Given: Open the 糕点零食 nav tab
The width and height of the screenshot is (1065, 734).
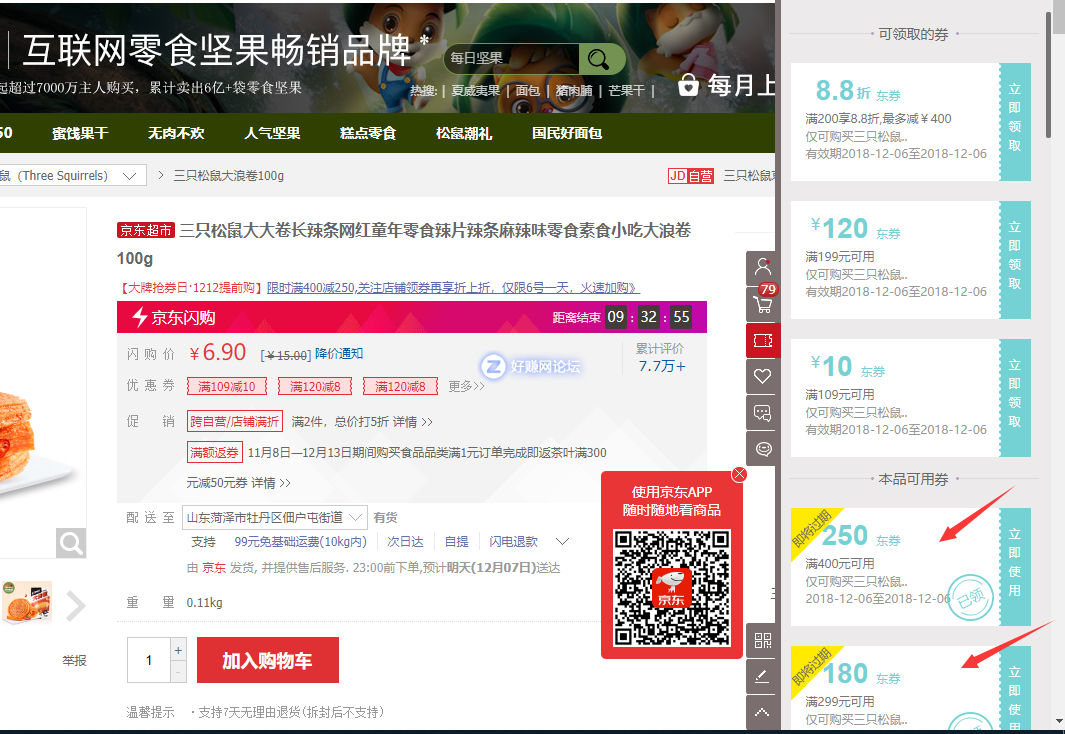Looking at the screenshot, I should point(368,133).
